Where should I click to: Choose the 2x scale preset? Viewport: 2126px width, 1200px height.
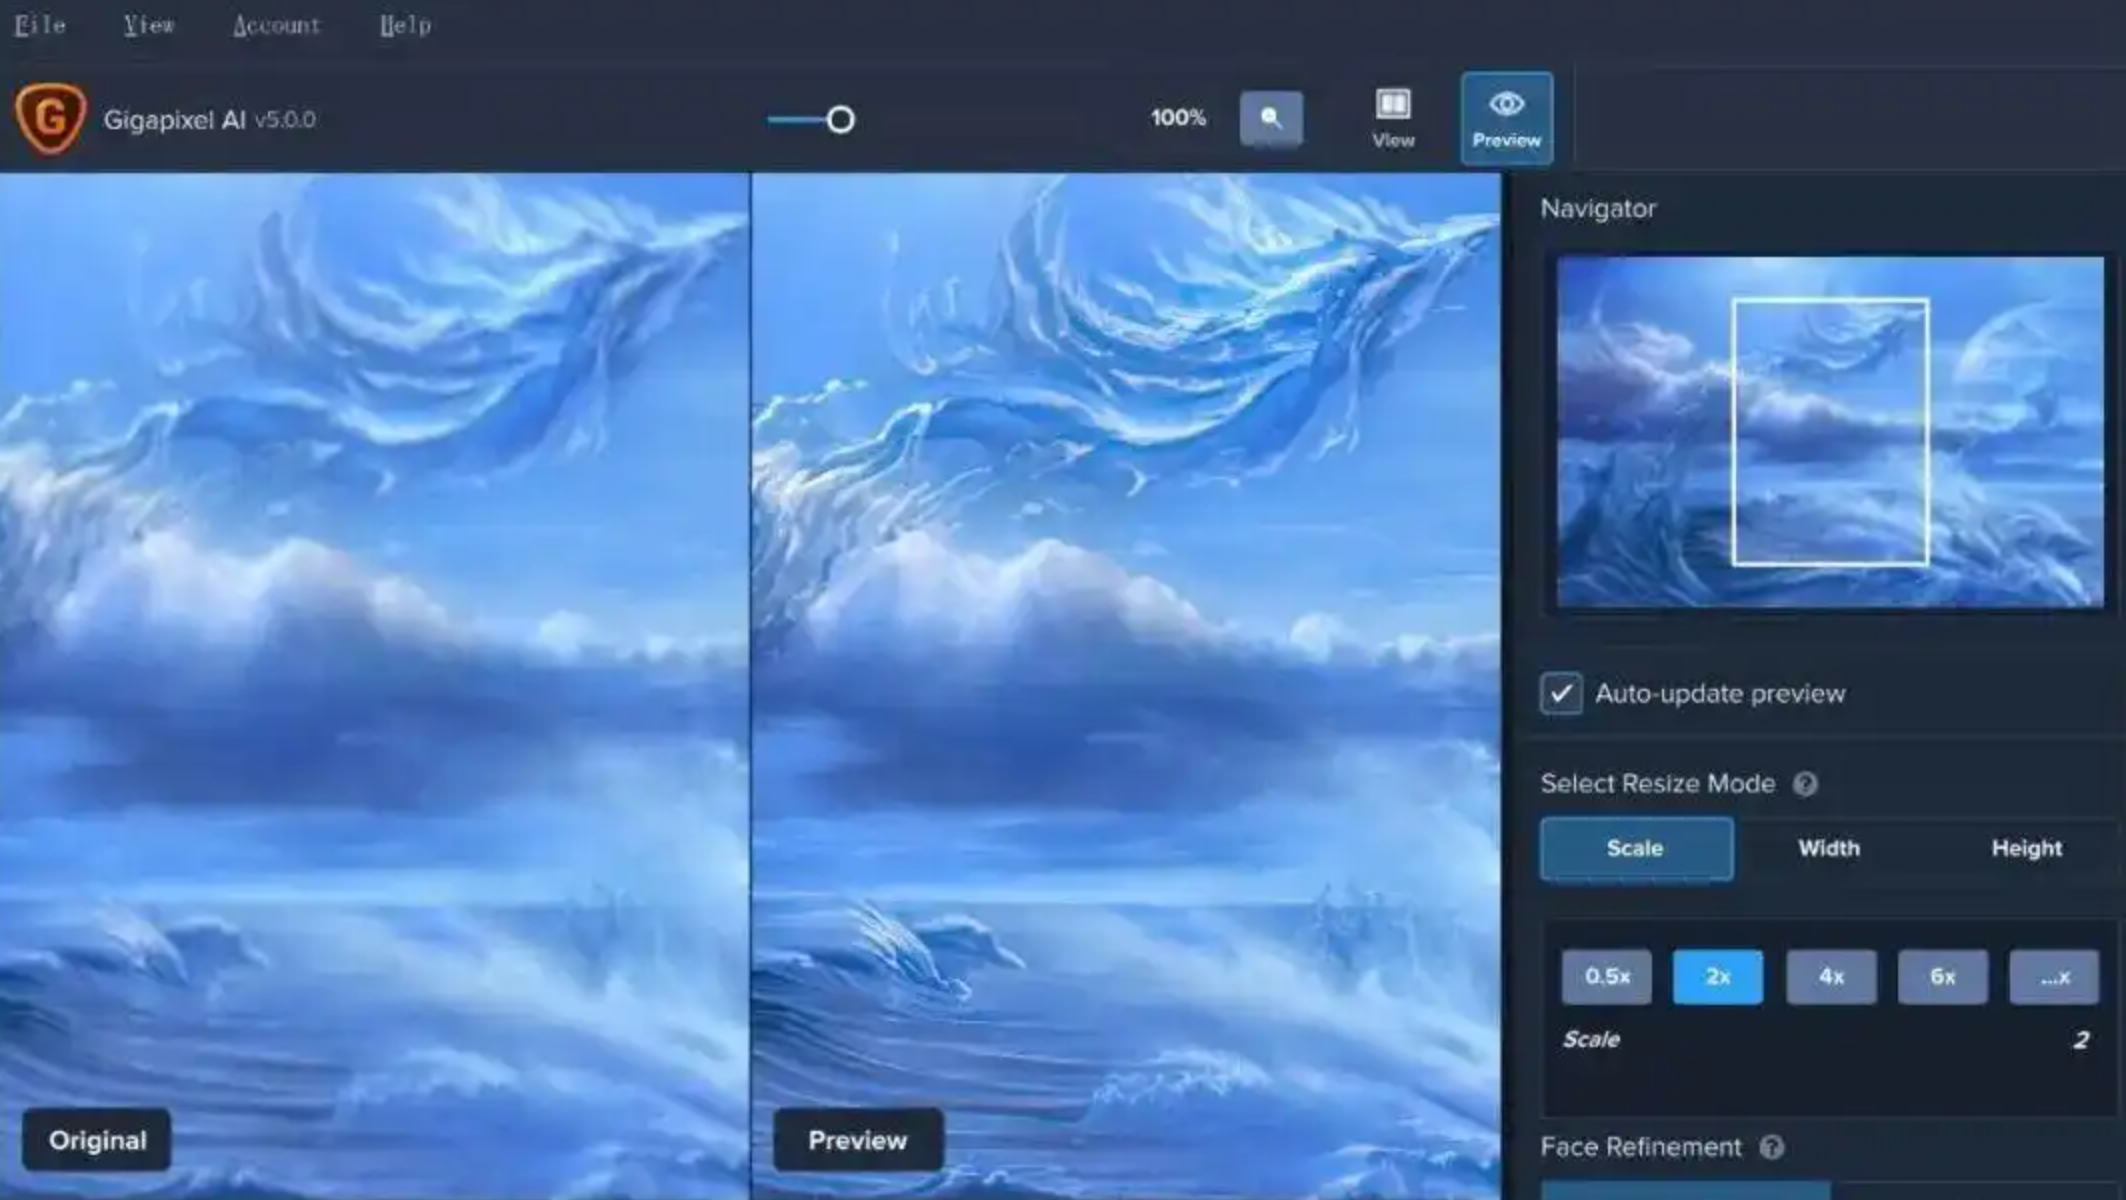tap(1717, 976)
